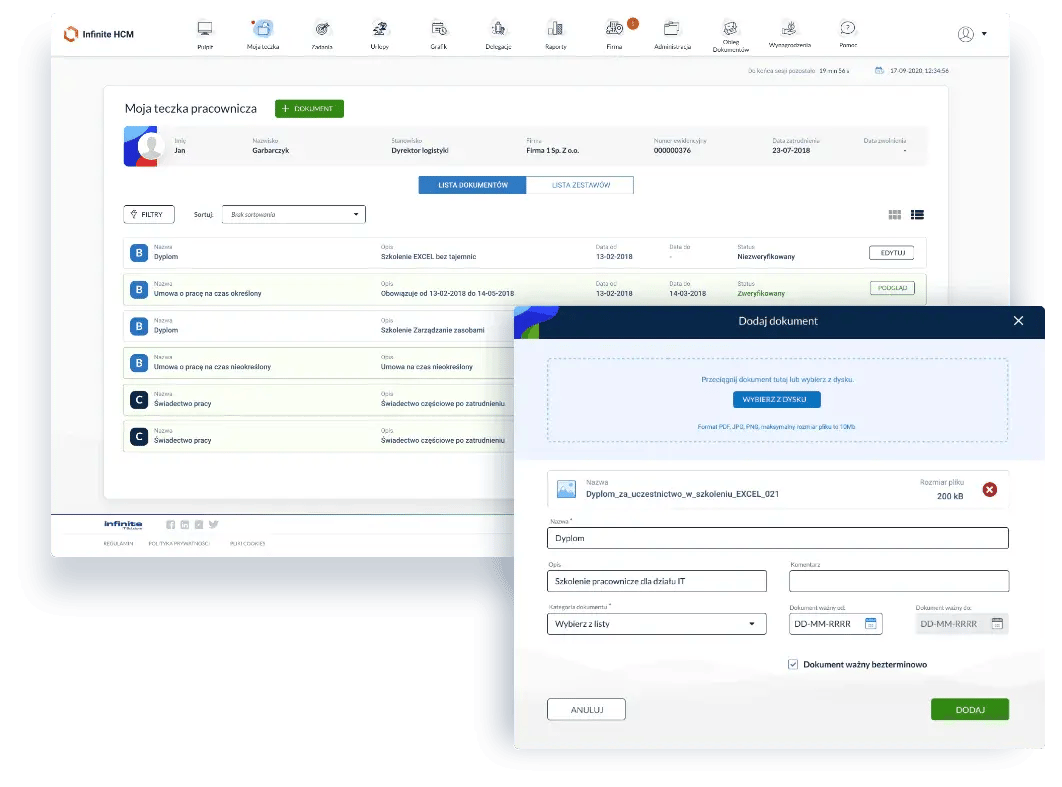
Task: Click the B badge of Szkolenie EXCEL row
Action: point(139,253)
